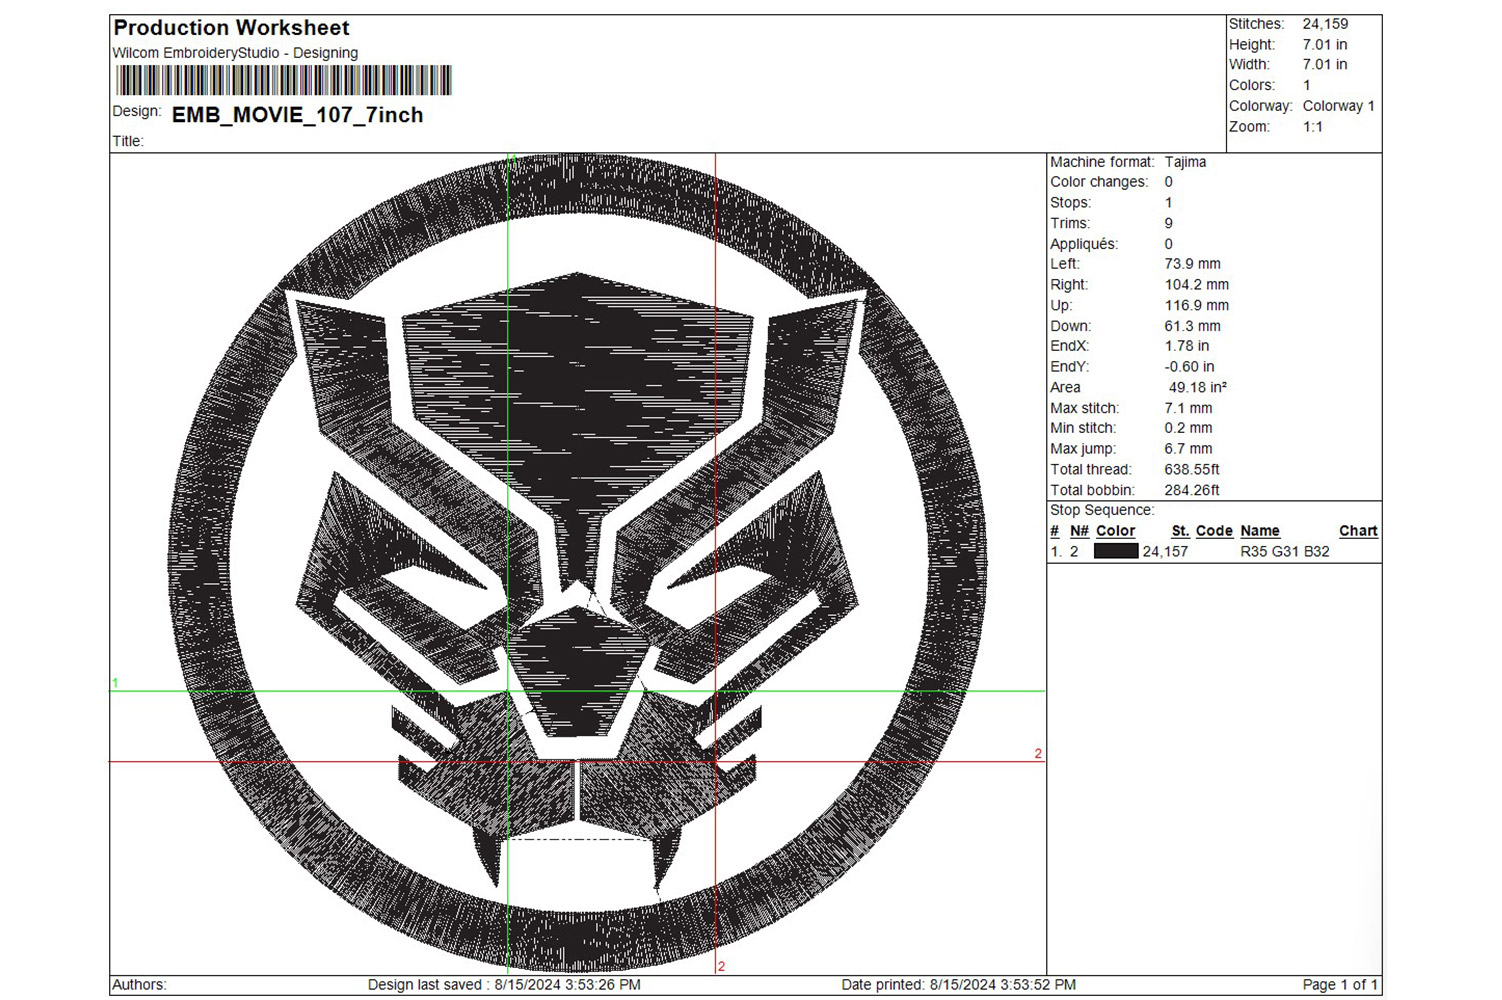
Task: Click the Authors label in footer
Action: pyautogui.click(x=139, y=985)
